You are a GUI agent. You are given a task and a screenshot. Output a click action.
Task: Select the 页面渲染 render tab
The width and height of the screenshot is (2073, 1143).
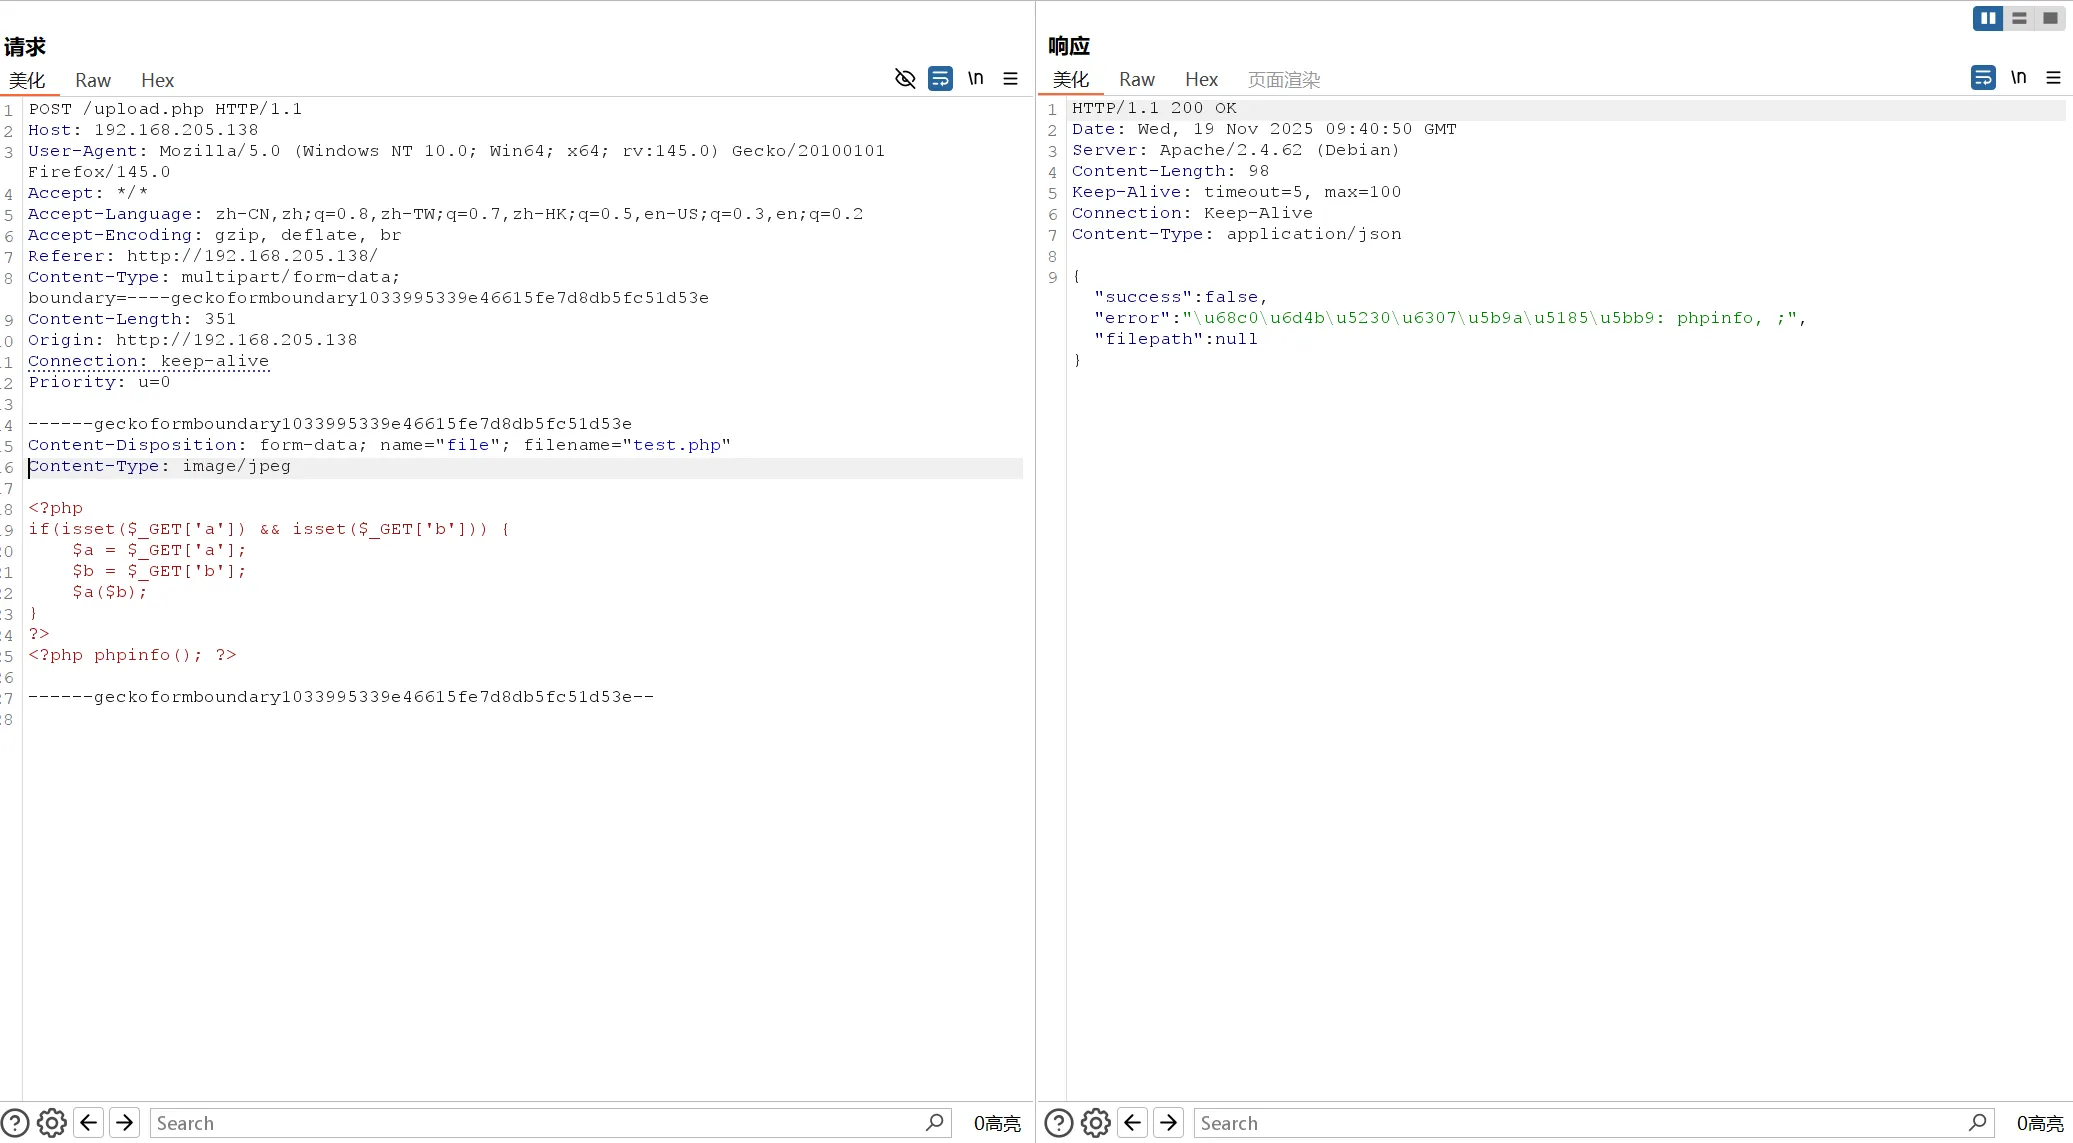point(1284,79)
